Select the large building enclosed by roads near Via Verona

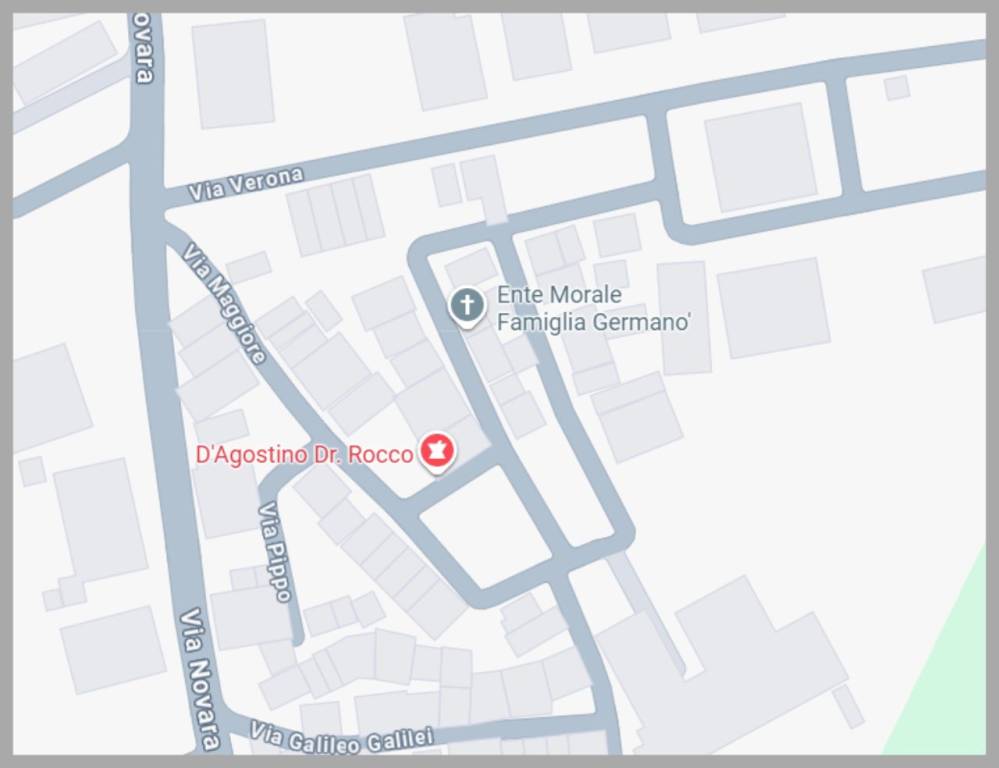coord(761,157)
